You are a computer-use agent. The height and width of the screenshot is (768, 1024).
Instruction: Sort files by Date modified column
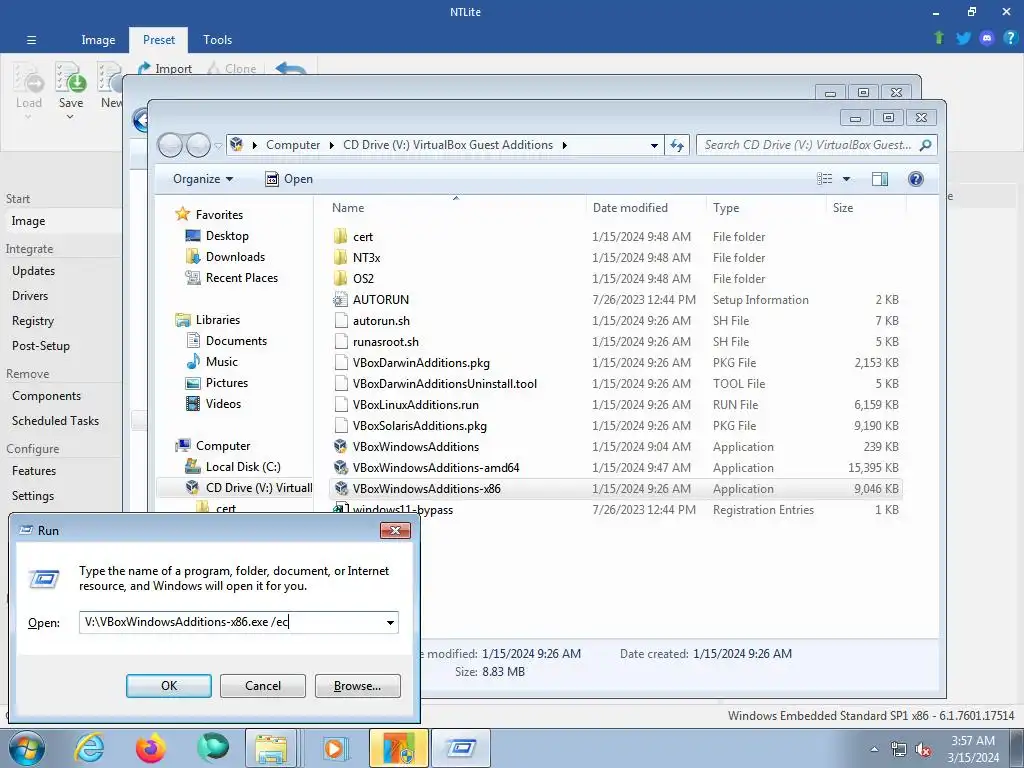point(630,208)
